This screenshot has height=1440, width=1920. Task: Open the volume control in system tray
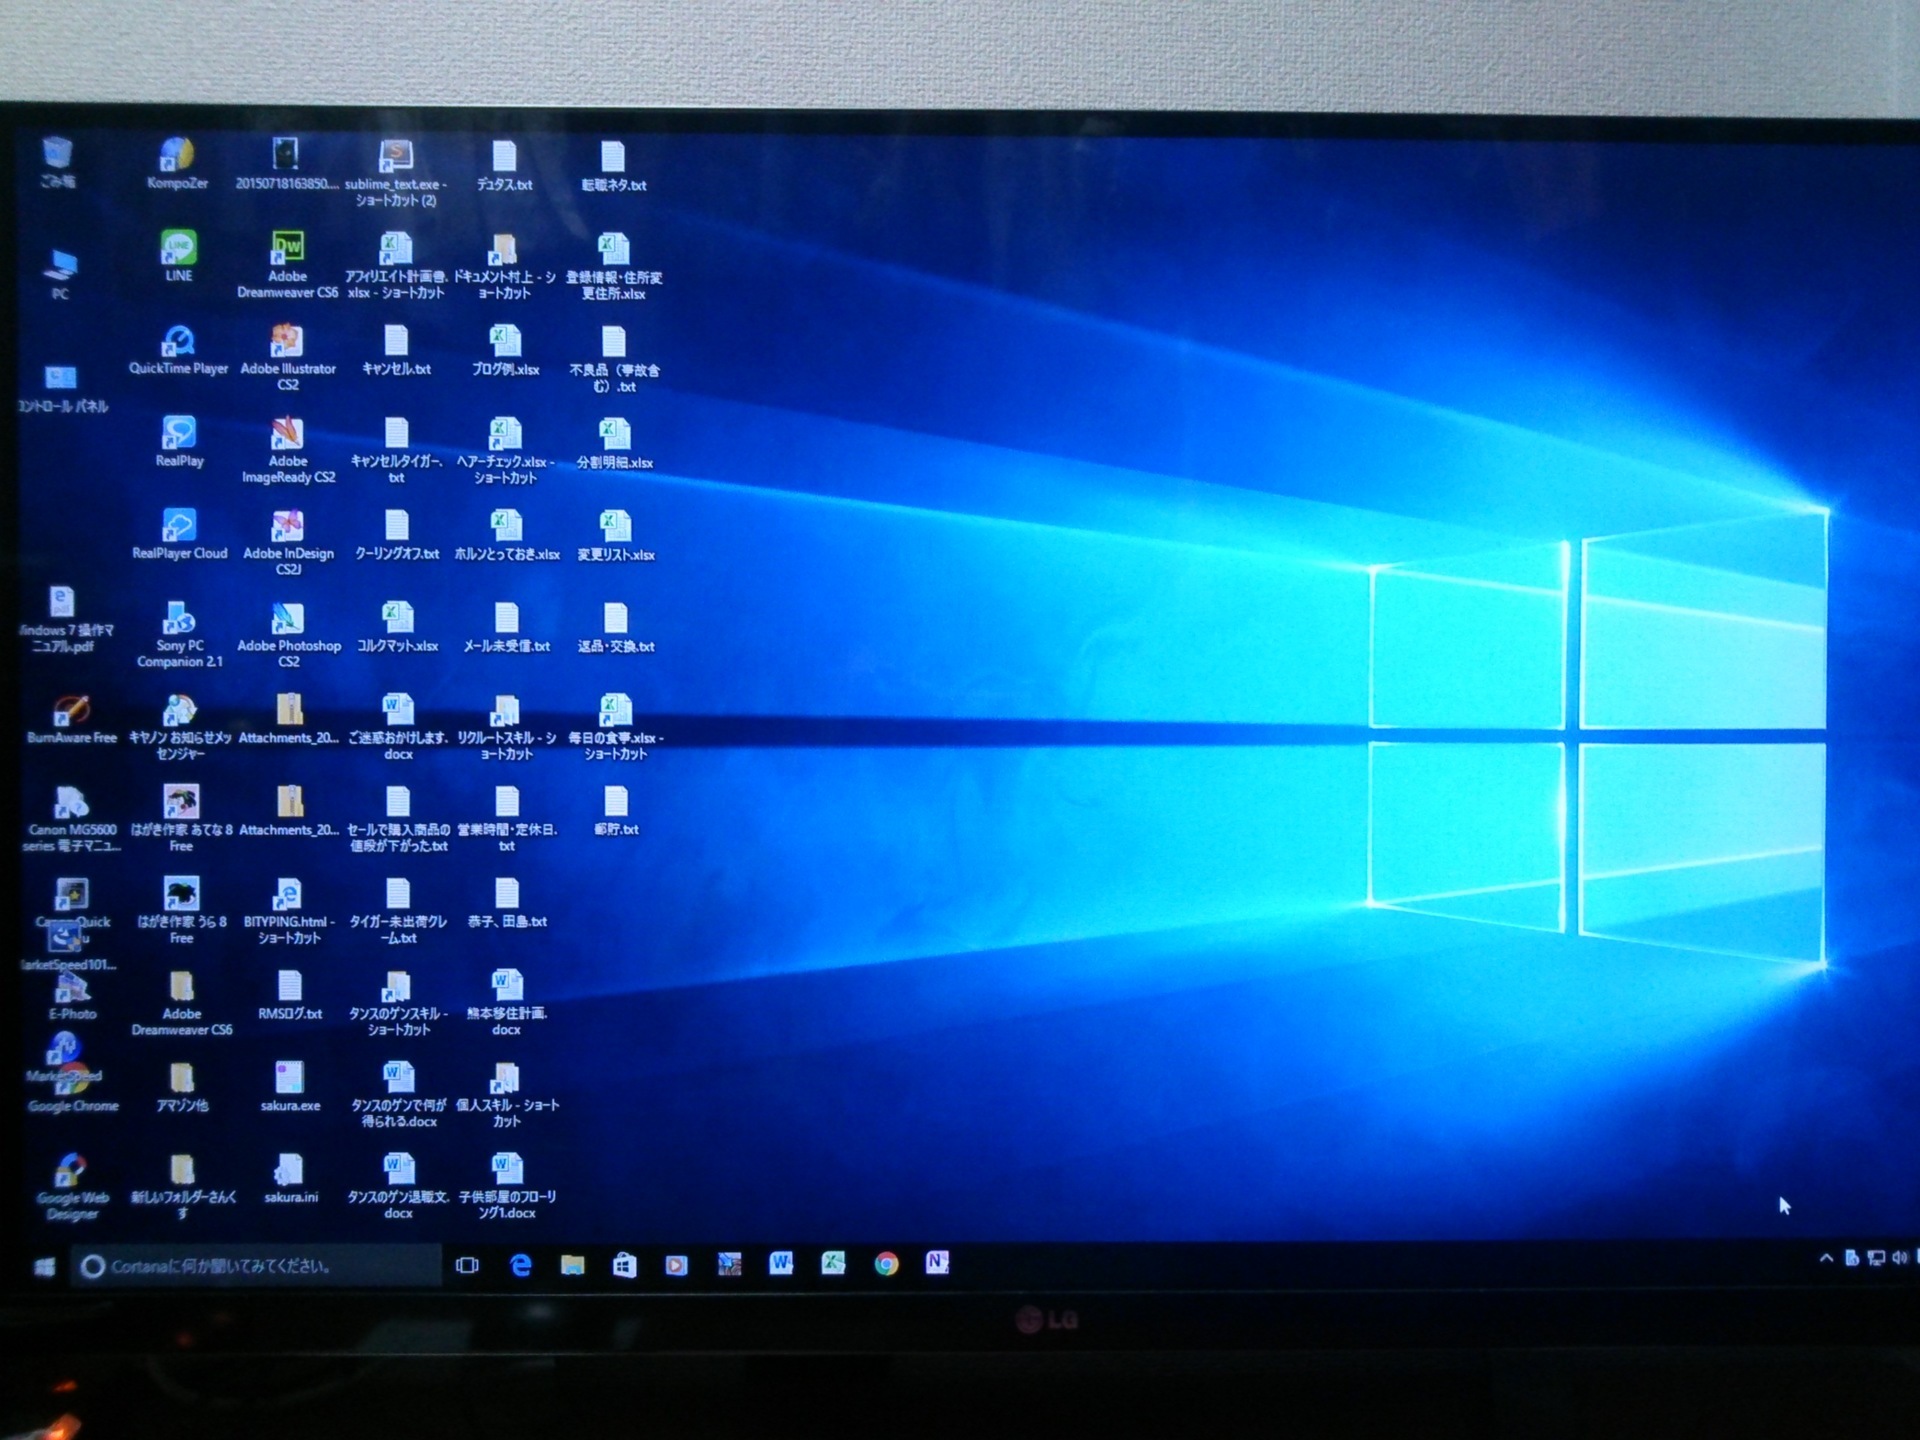[x=1900, y=1258]
